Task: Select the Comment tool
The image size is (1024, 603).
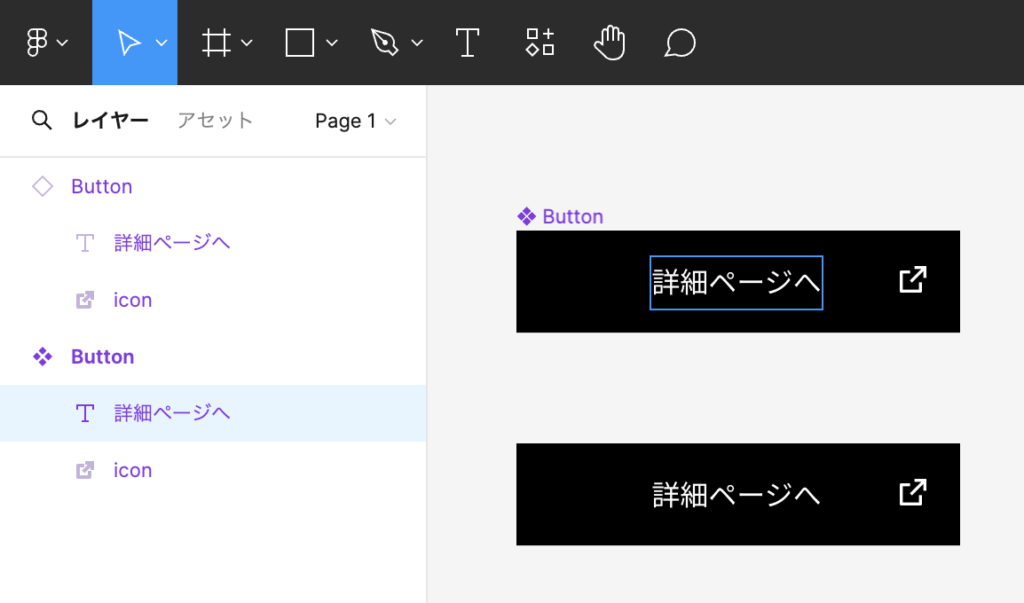Action: coord(680,43)
